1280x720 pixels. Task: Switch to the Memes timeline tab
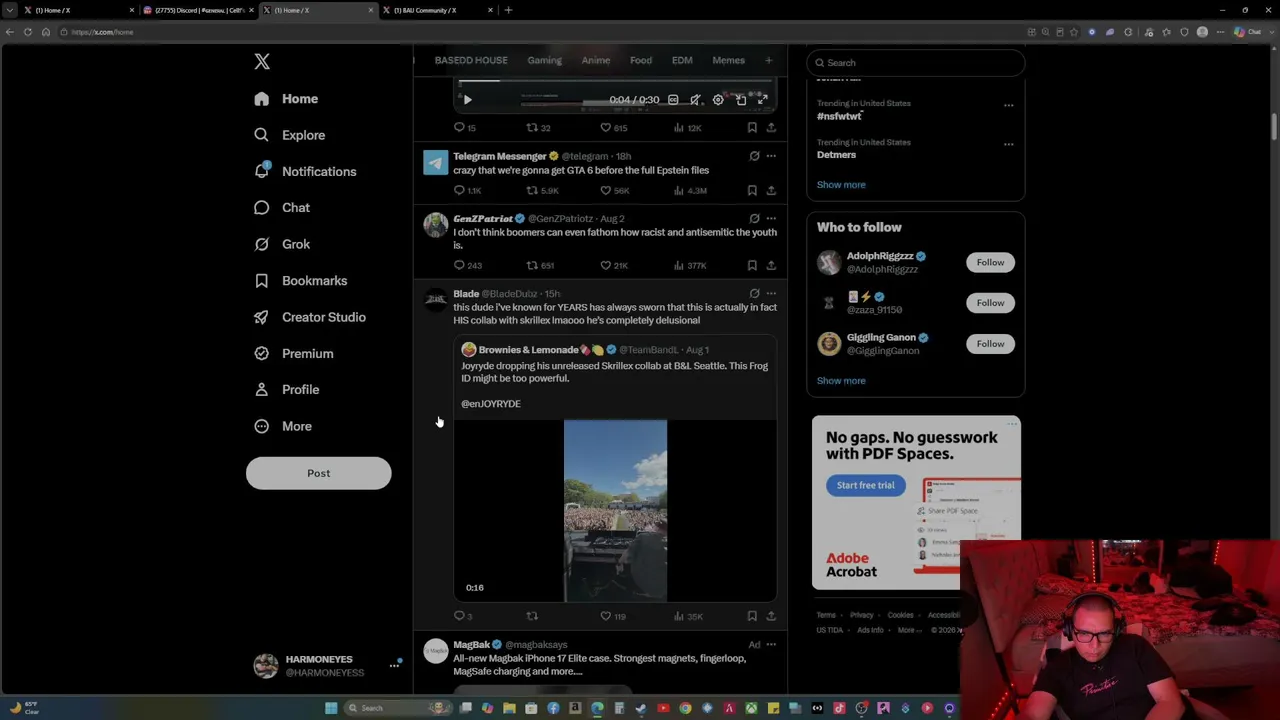click(729, 60)
